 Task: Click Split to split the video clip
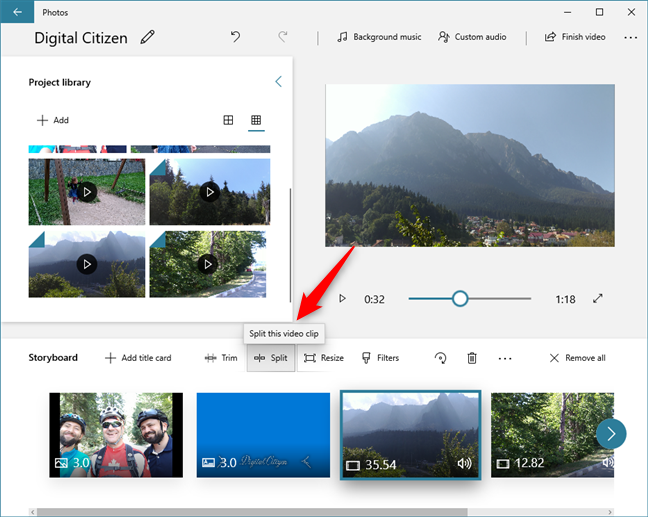271,358
